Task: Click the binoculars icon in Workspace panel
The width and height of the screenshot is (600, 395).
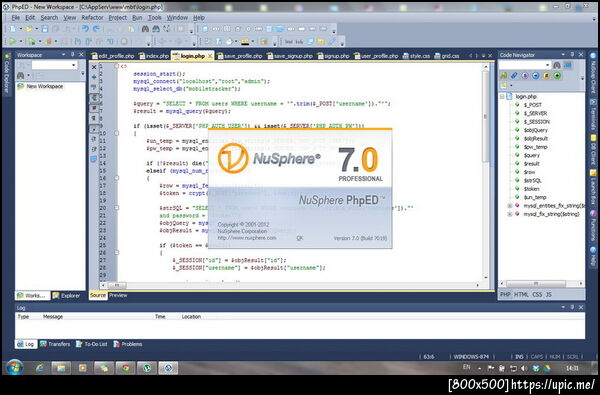Action: (x=21, y=76)
